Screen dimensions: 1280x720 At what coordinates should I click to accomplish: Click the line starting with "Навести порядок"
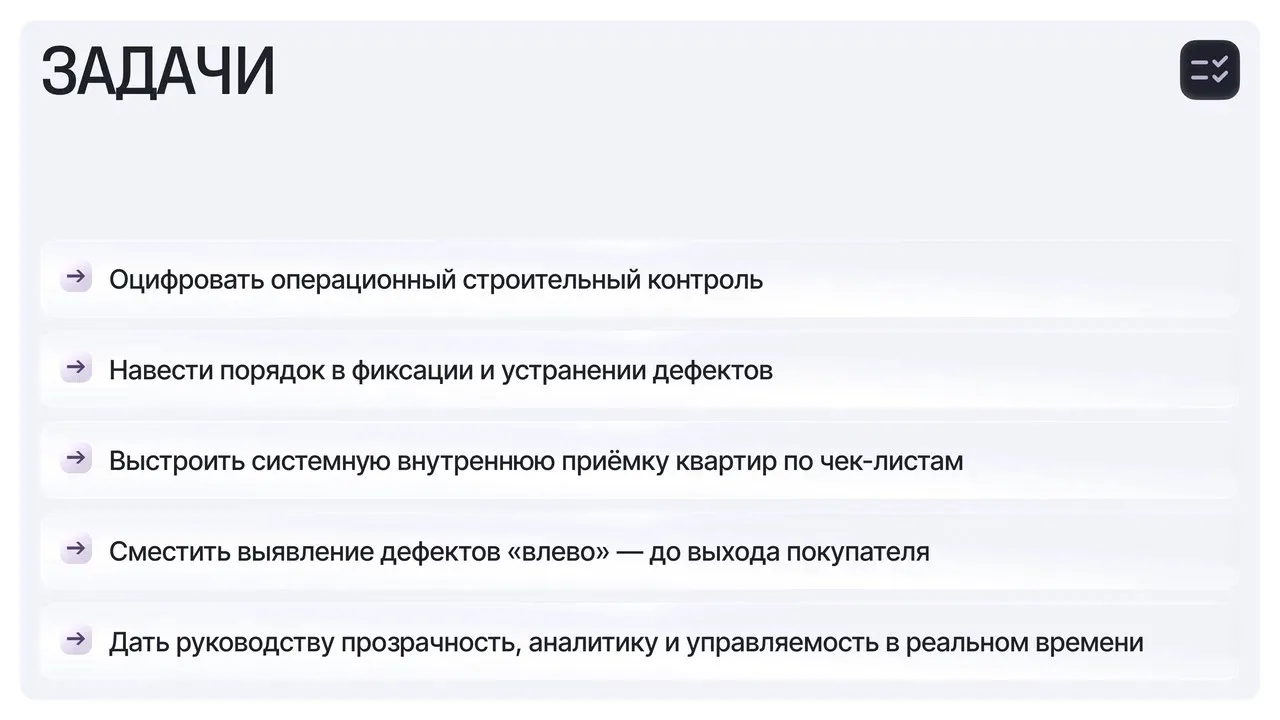(x=440, y=371)
